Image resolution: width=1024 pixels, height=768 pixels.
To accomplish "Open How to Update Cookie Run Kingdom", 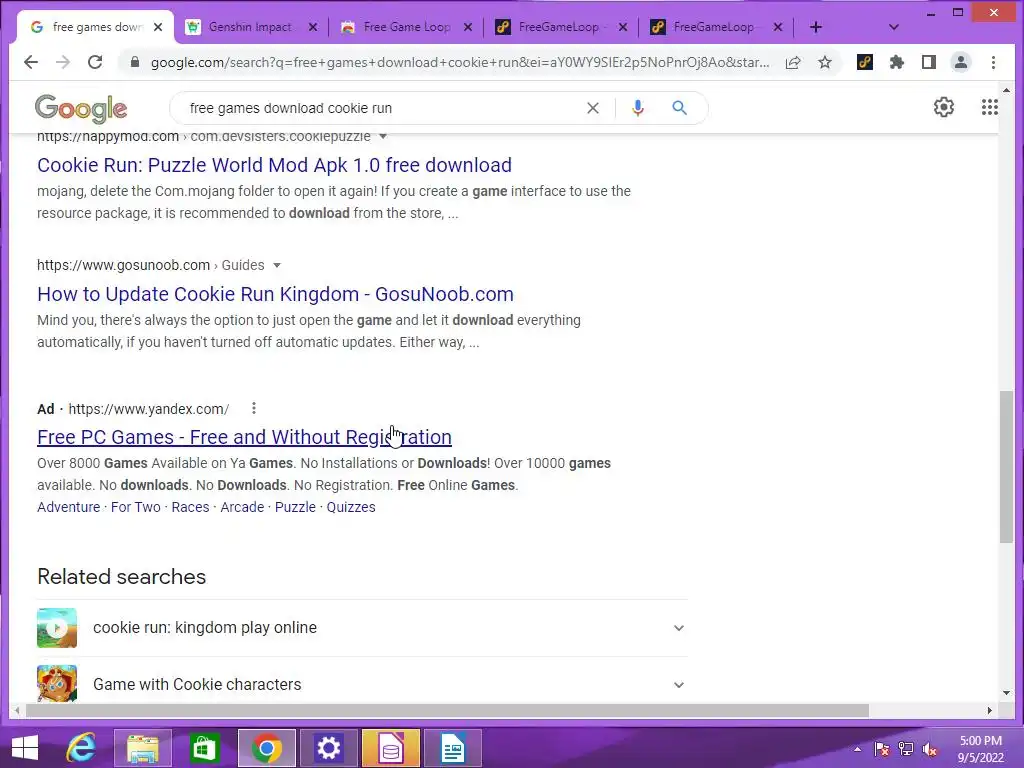I will tap(275, 294).
